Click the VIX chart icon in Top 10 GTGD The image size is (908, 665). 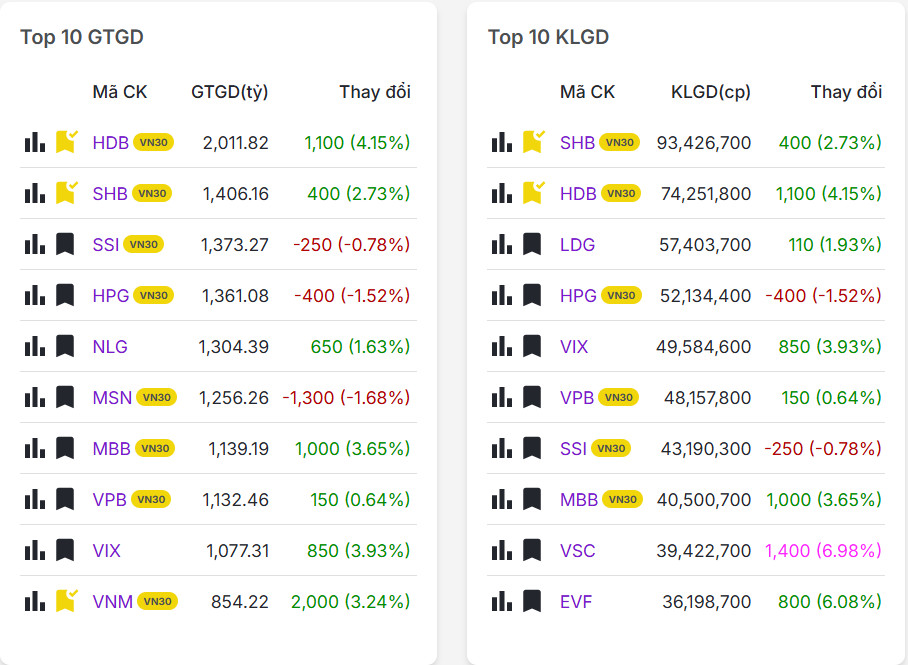click(x=35, y=550)
